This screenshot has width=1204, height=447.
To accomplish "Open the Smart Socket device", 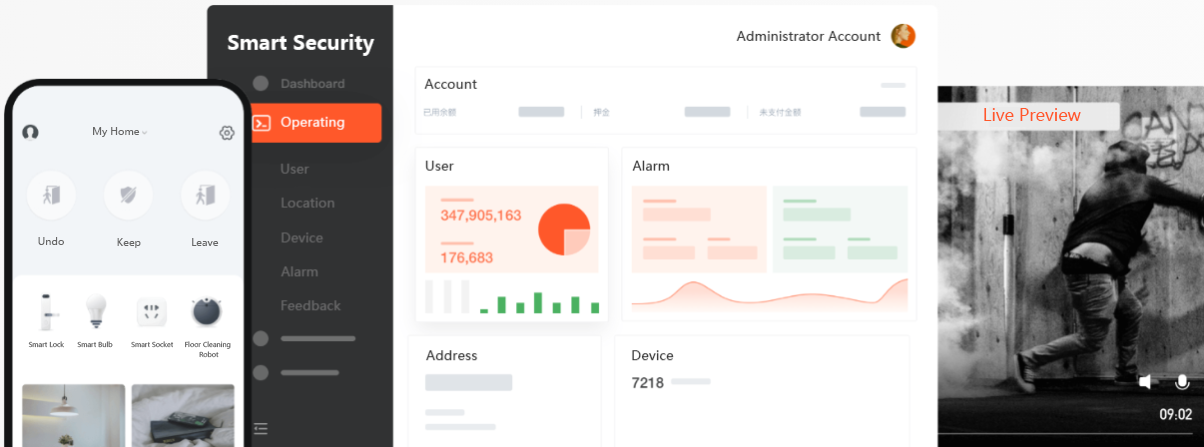I will [152, 313].
